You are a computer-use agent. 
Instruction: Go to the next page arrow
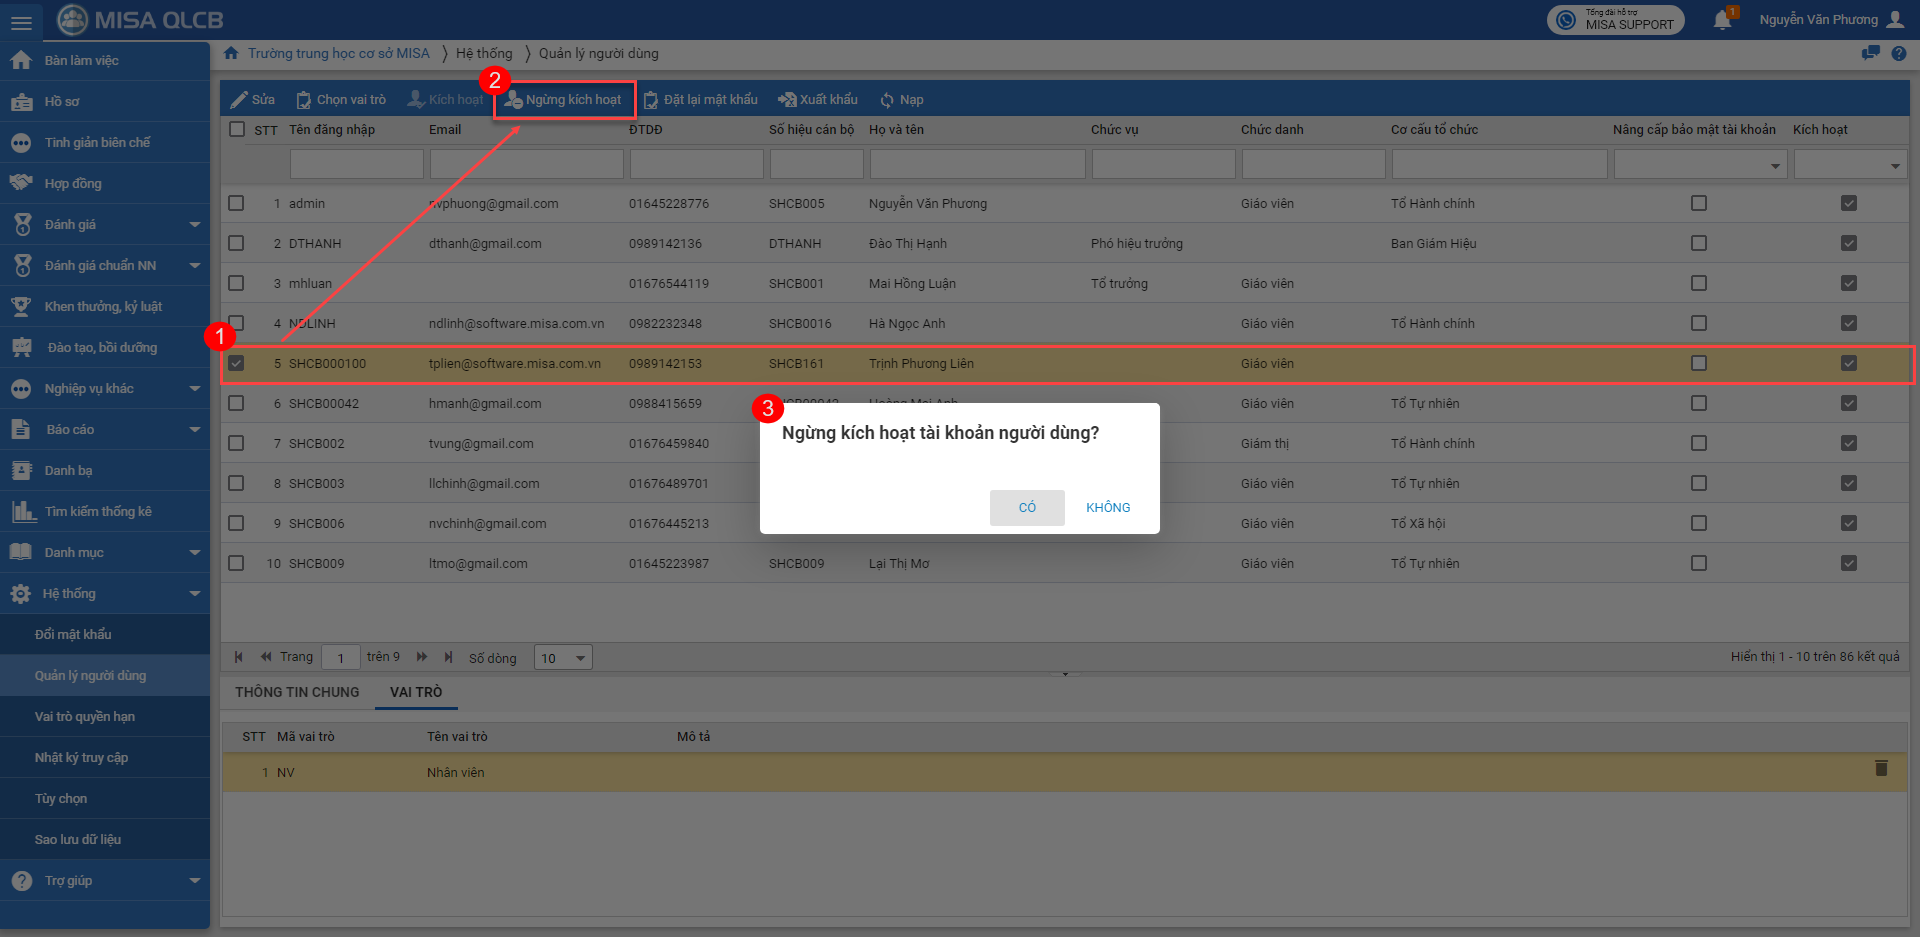(422, 657)
